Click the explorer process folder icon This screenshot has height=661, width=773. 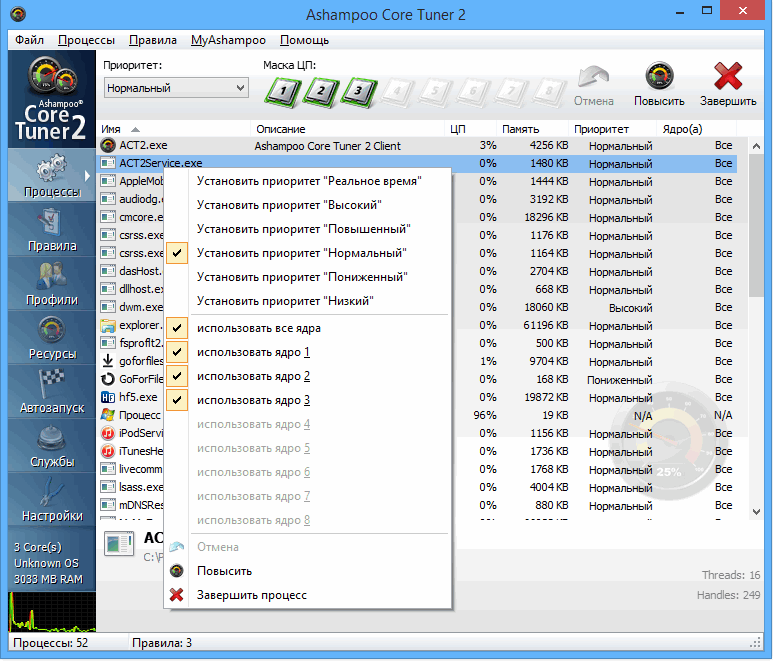point(107,325)
